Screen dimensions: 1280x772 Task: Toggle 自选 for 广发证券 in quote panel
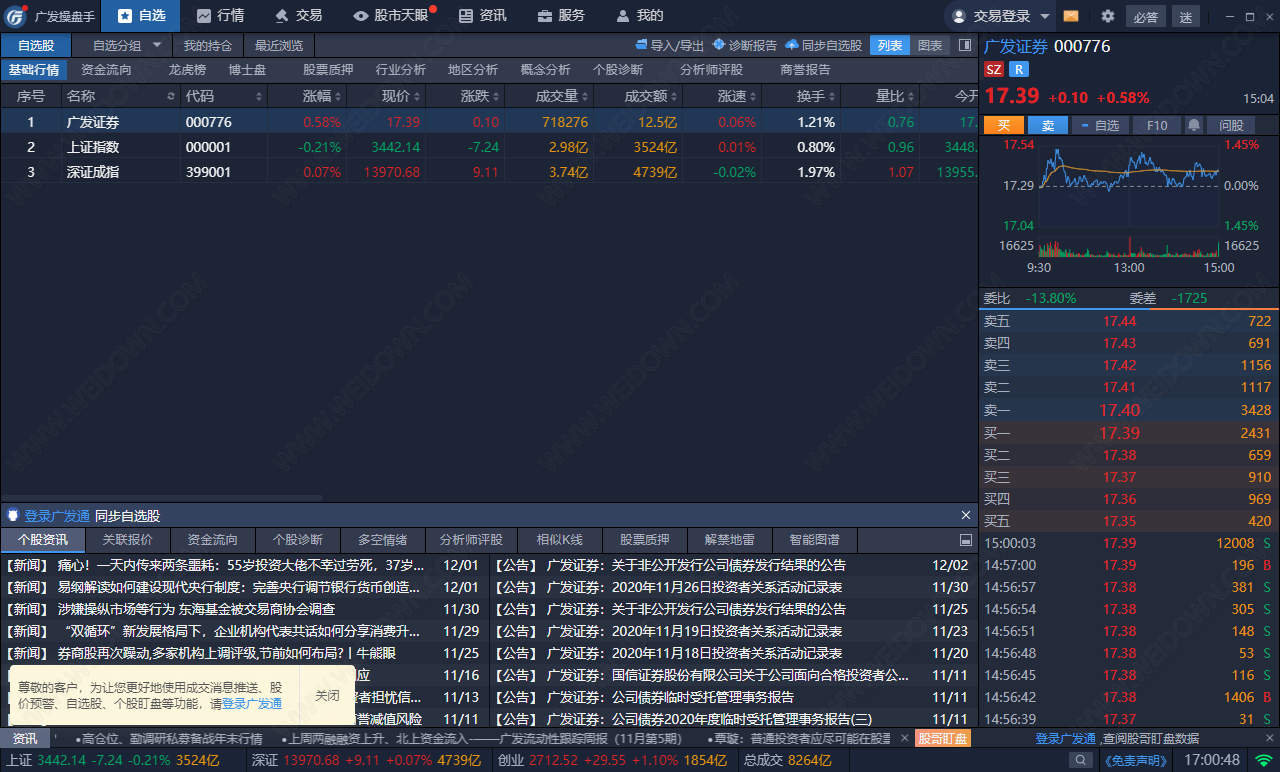click(1099, 125)
